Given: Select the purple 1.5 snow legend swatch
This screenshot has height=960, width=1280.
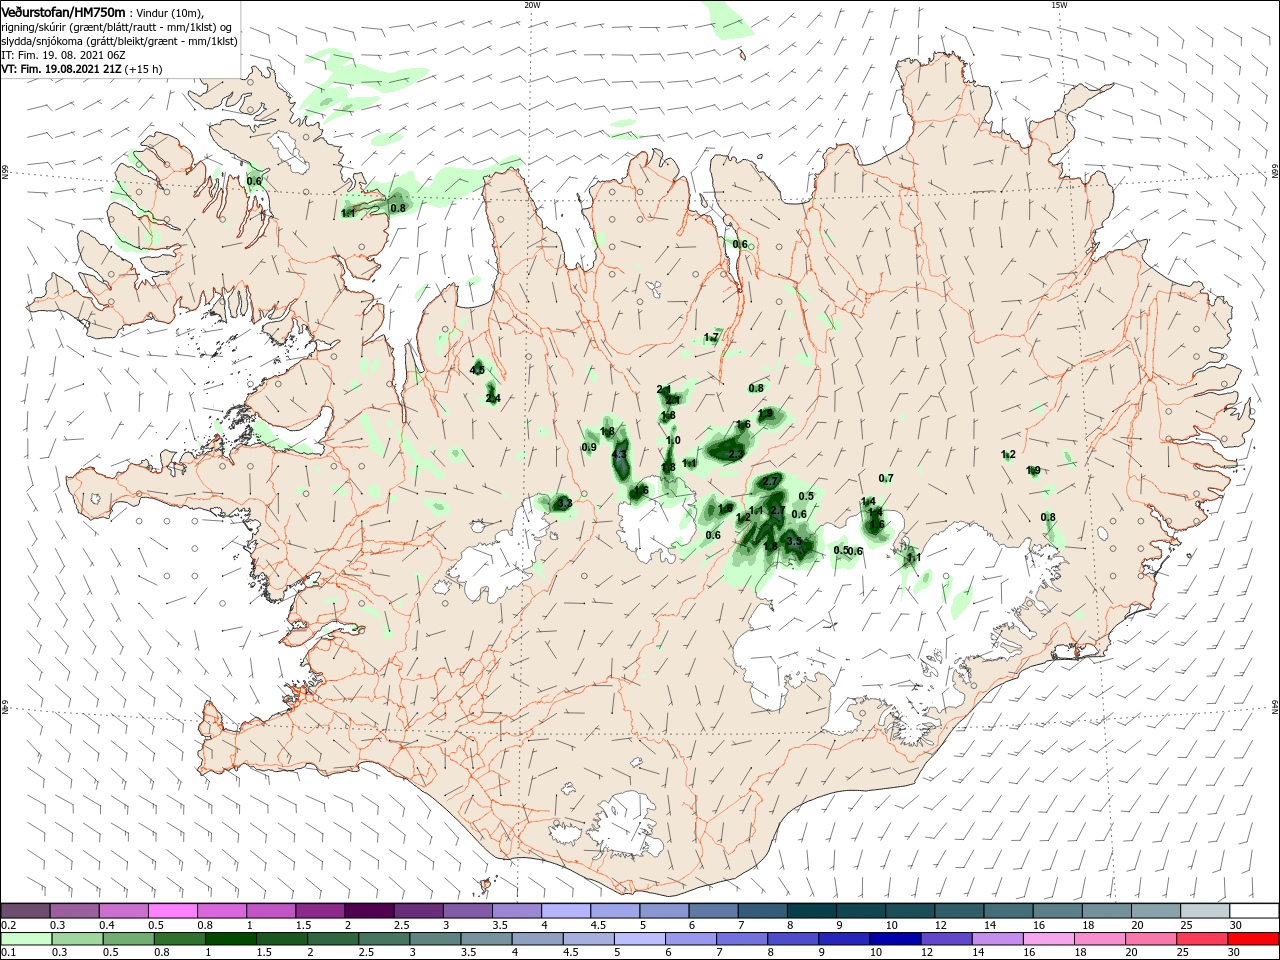Looking at the screenshot, I should pyautogui.click(x=320, y=910).
